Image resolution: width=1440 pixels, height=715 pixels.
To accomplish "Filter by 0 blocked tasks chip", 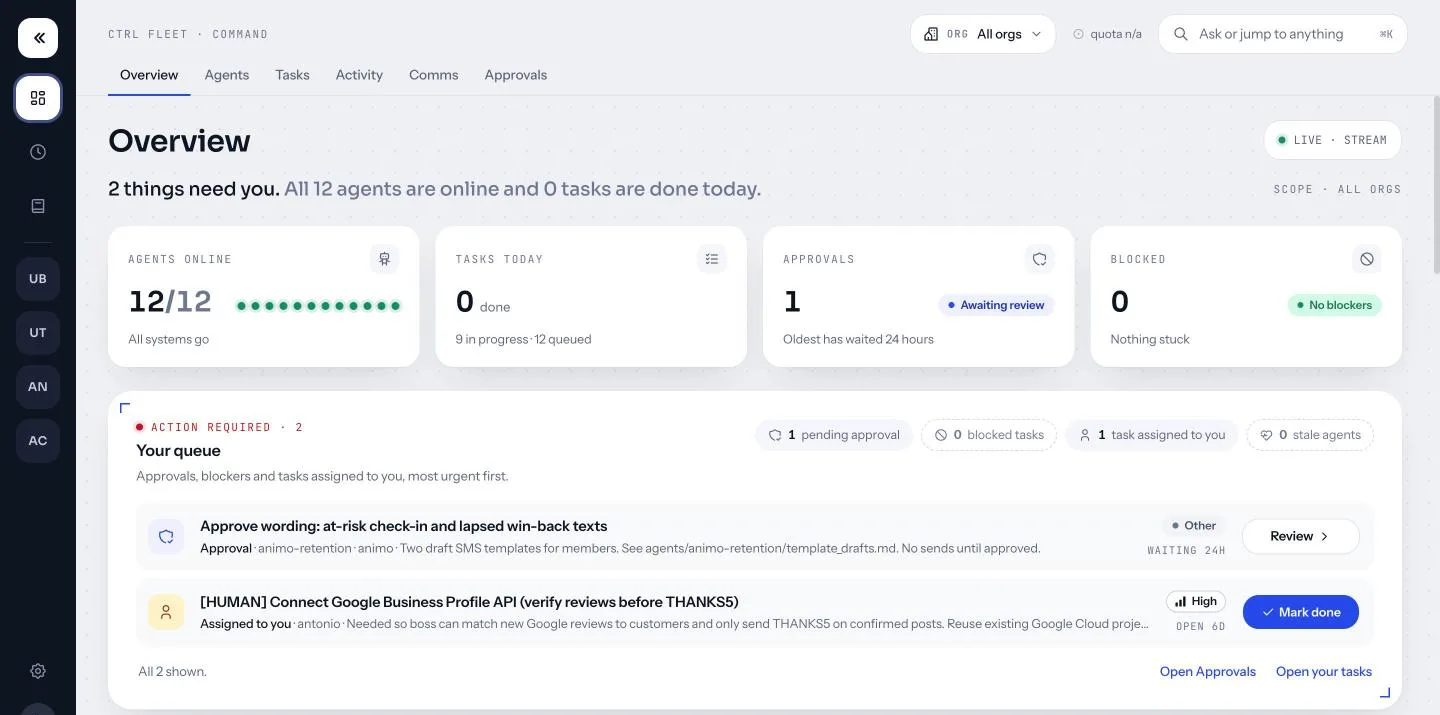I will click(989, 435).
